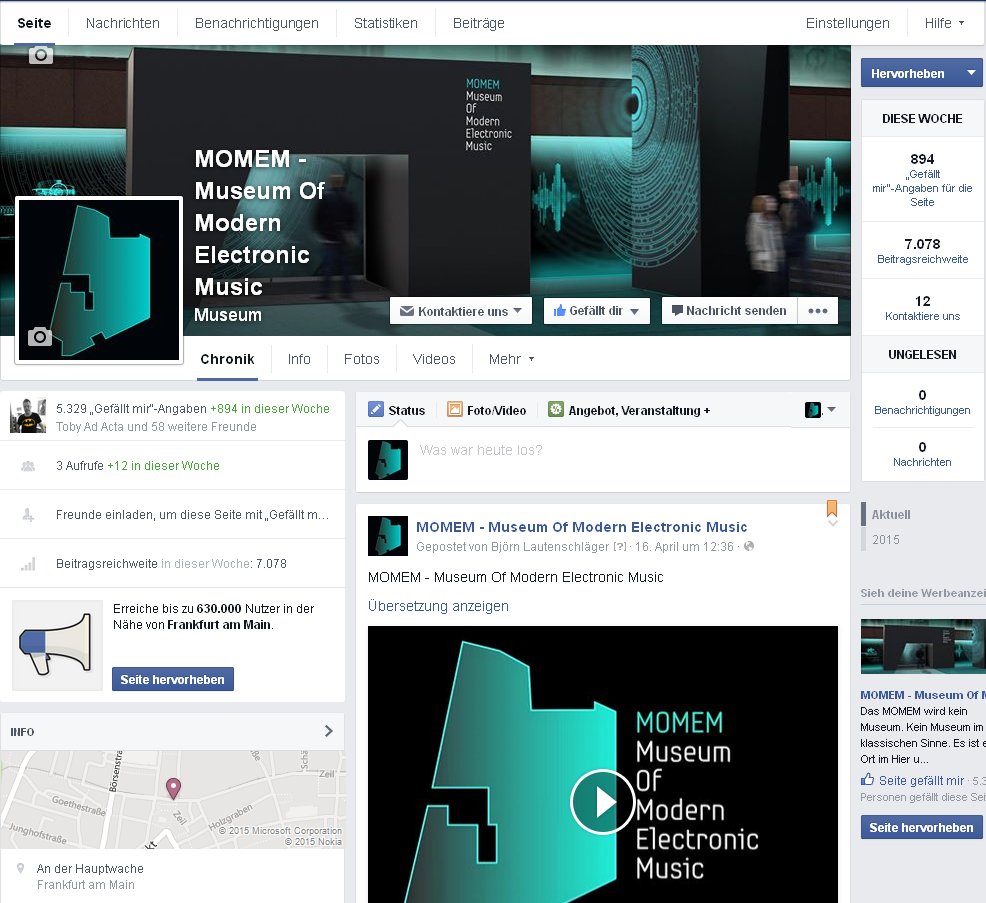Image resolution: width=986 pixels, height=903 pixels.
Task: Click the 3 Aufrufe row
Action: (x=172, y=466)
